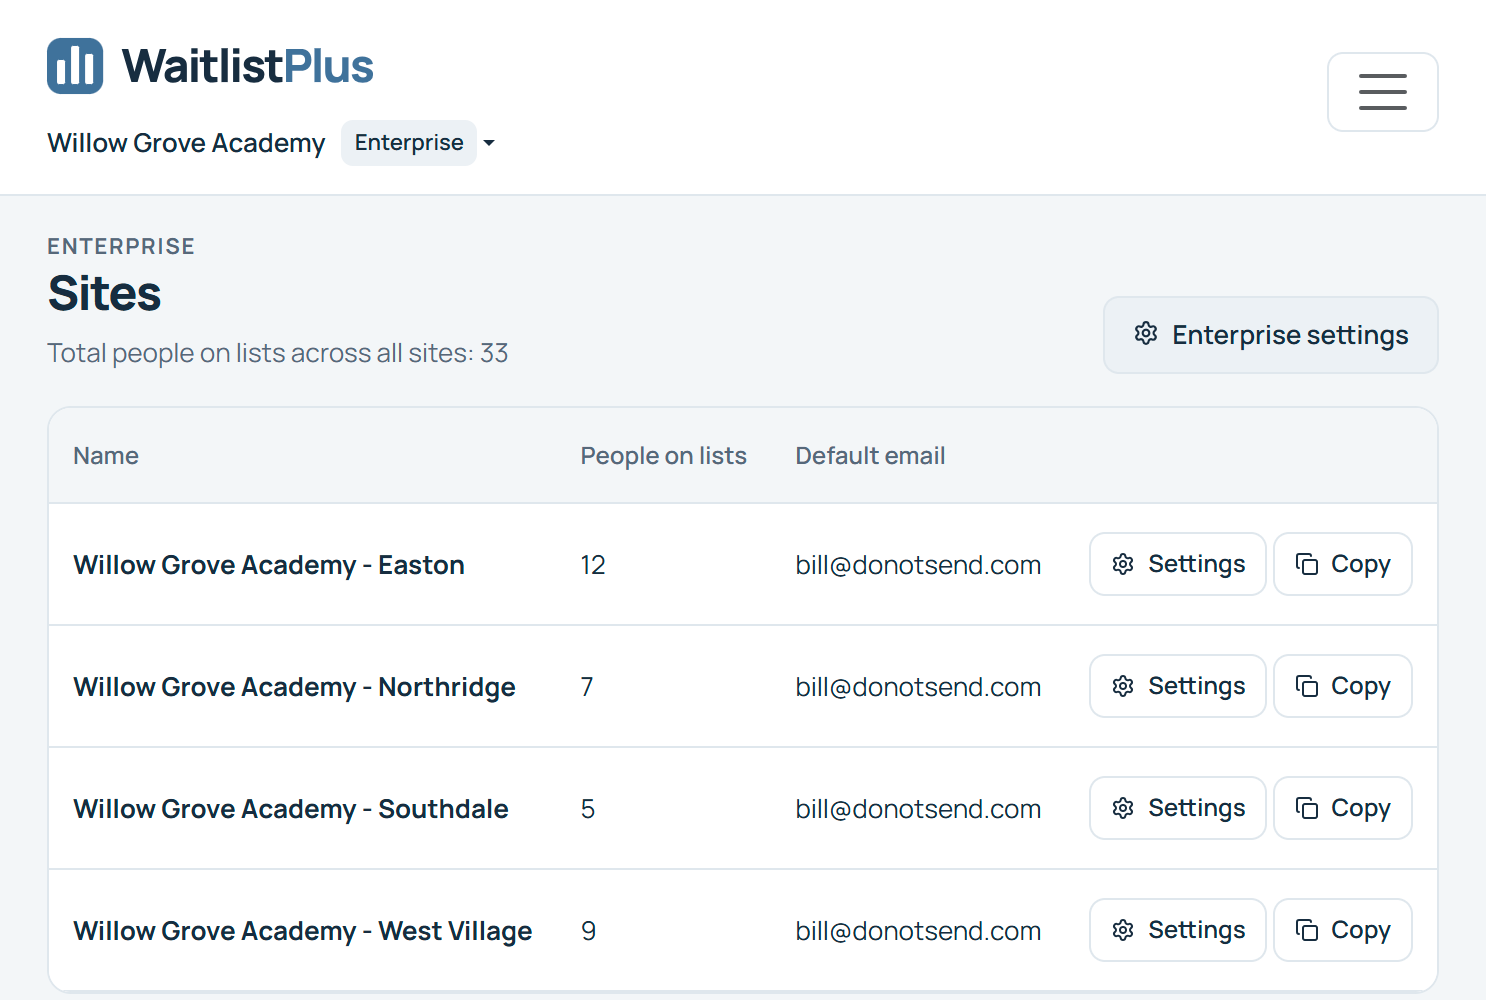Click the Default email column header

pyautogui.click(x=870, y=456)
